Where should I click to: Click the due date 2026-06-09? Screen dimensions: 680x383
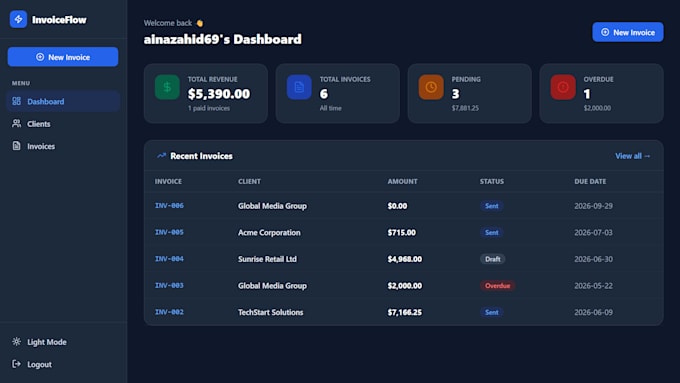pos(593,312)
